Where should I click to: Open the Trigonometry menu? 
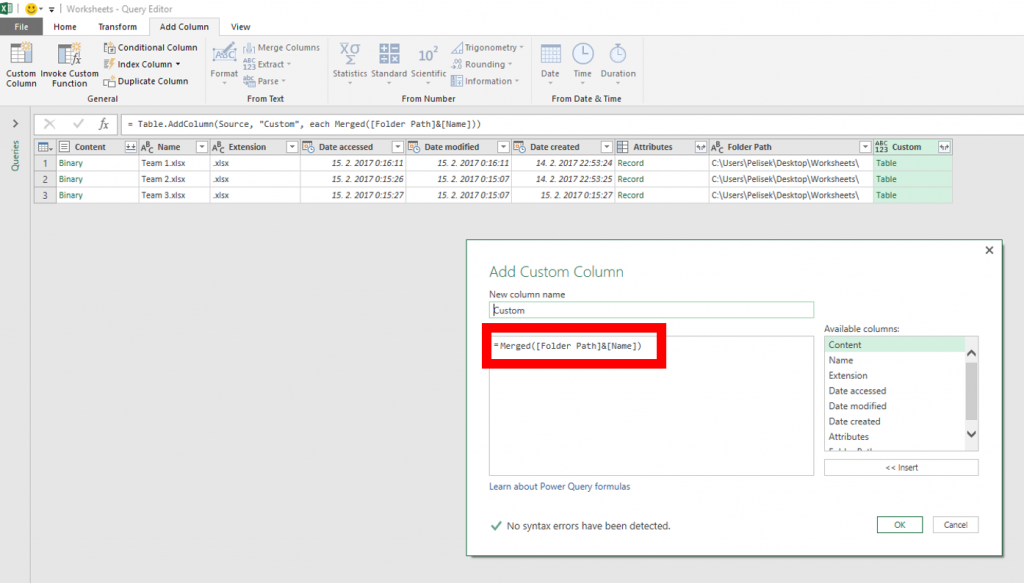487,48
